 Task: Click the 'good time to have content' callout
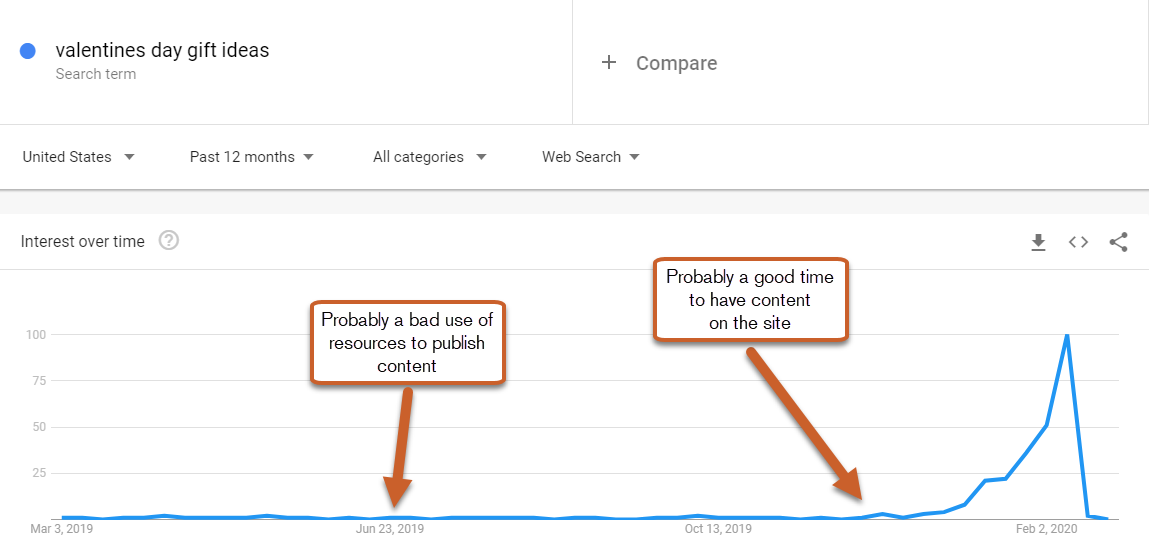(x=750, y=299)
